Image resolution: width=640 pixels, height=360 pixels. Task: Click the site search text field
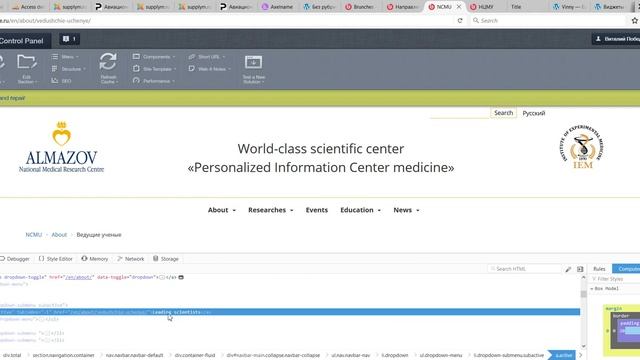tap(460, 113)
